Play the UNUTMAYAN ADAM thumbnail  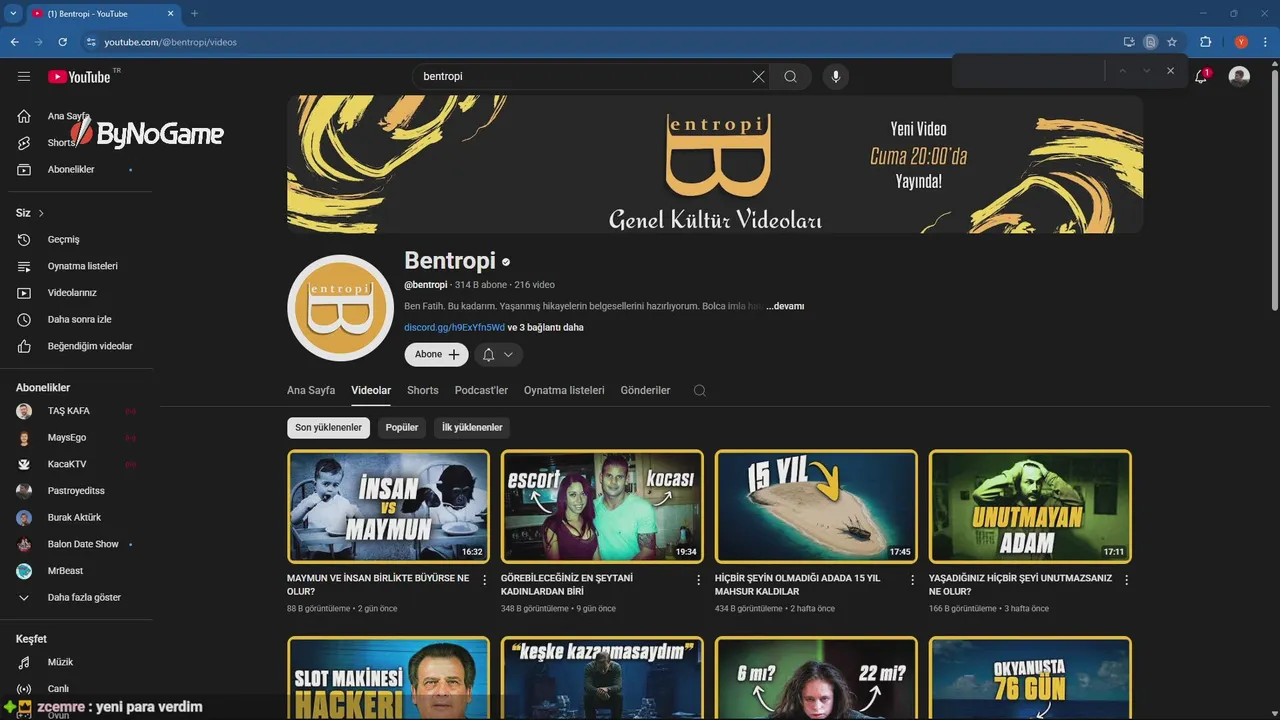pyautogui.click(x=1030, y=506)
